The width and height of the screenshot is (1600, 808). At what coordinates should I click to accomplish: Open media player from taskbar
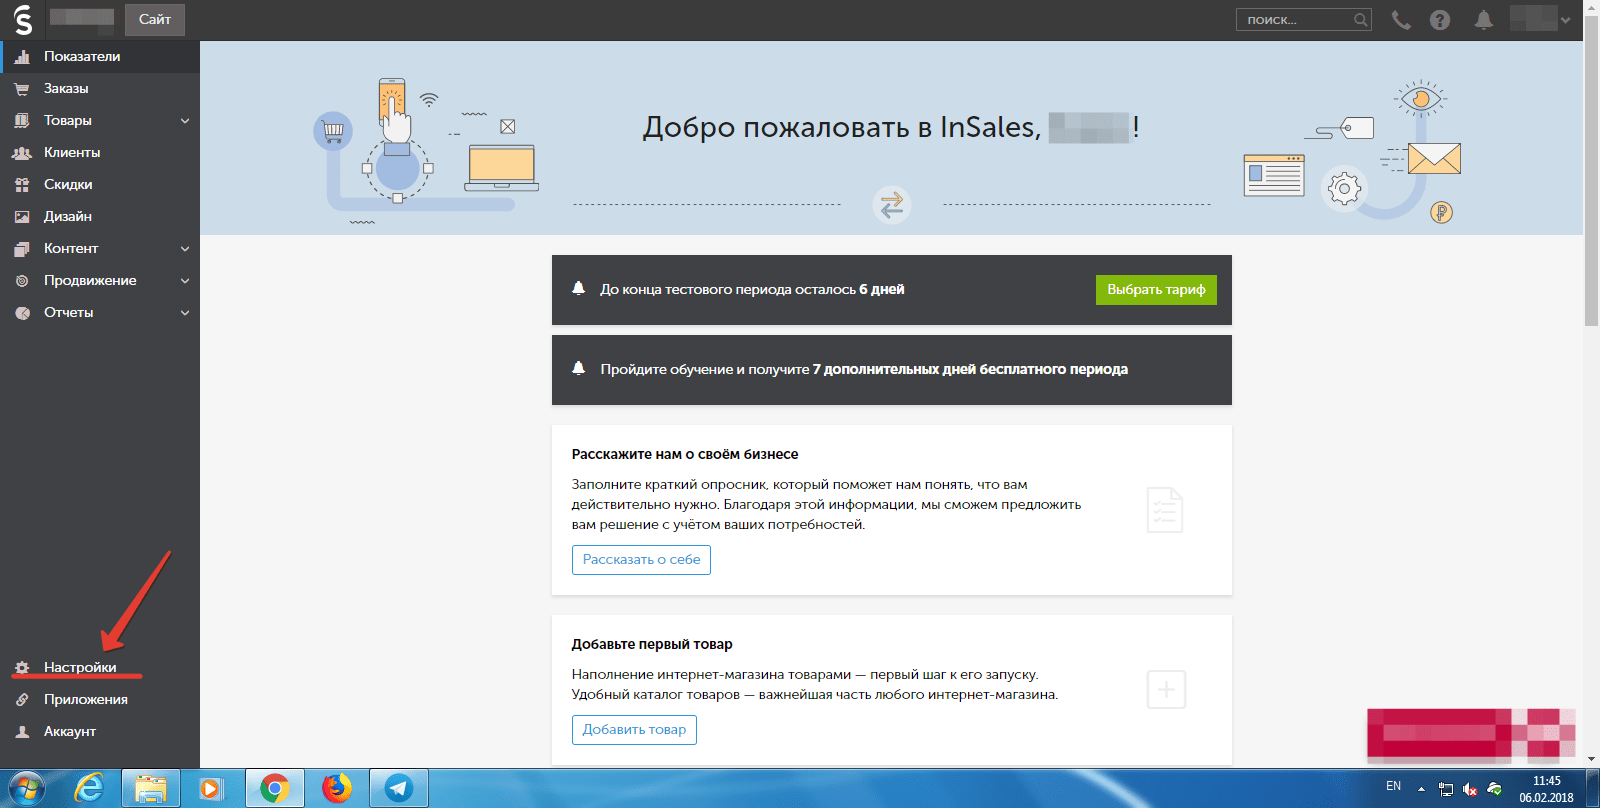pos(210,788)
